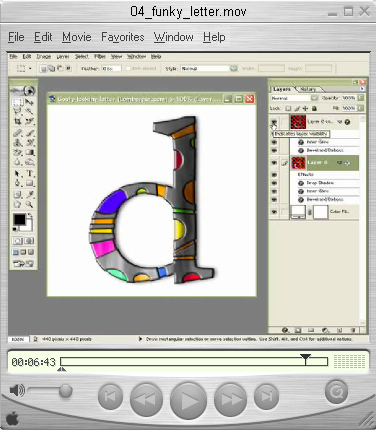Toggle eye beside Effects row of Layer 0
This screenshot has width=376, height=430.
(x=274, y=175)
